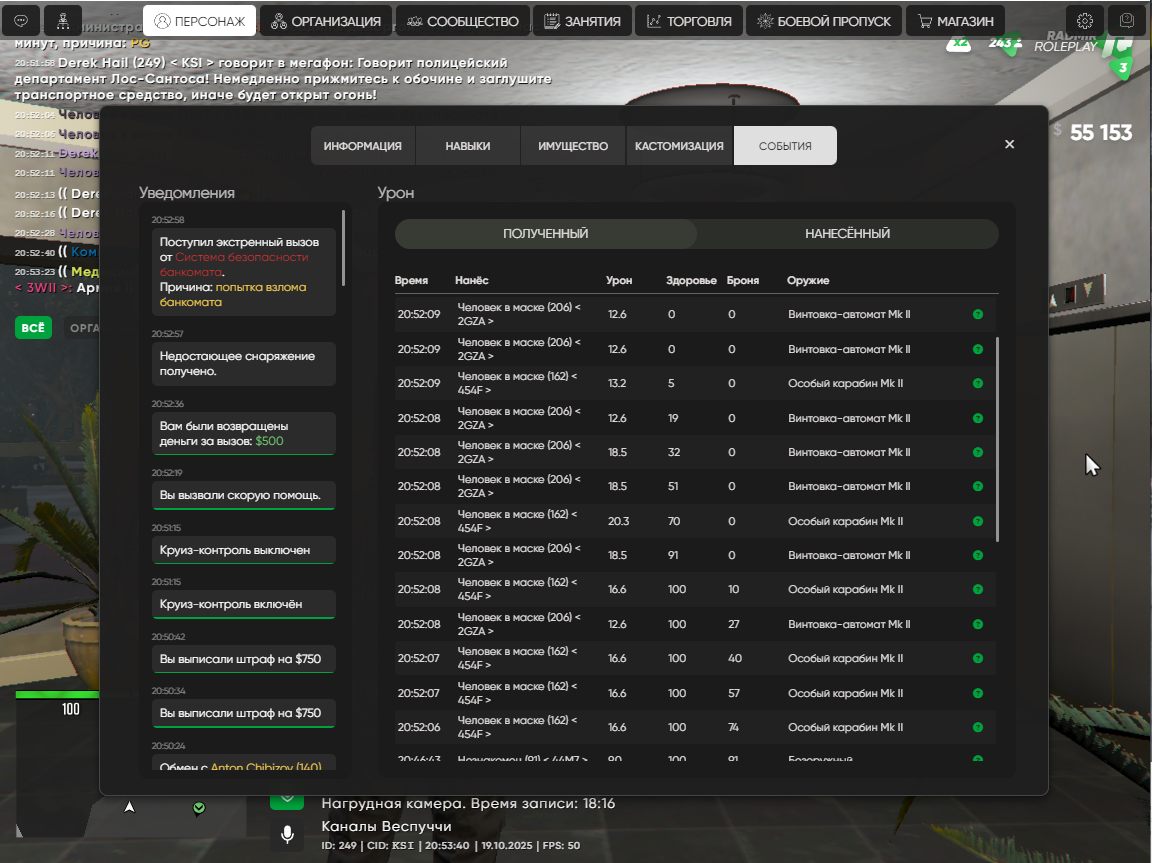Screen dimensions: 1152x863
Task: Click the damage table scrollbar
Action: 997,440
